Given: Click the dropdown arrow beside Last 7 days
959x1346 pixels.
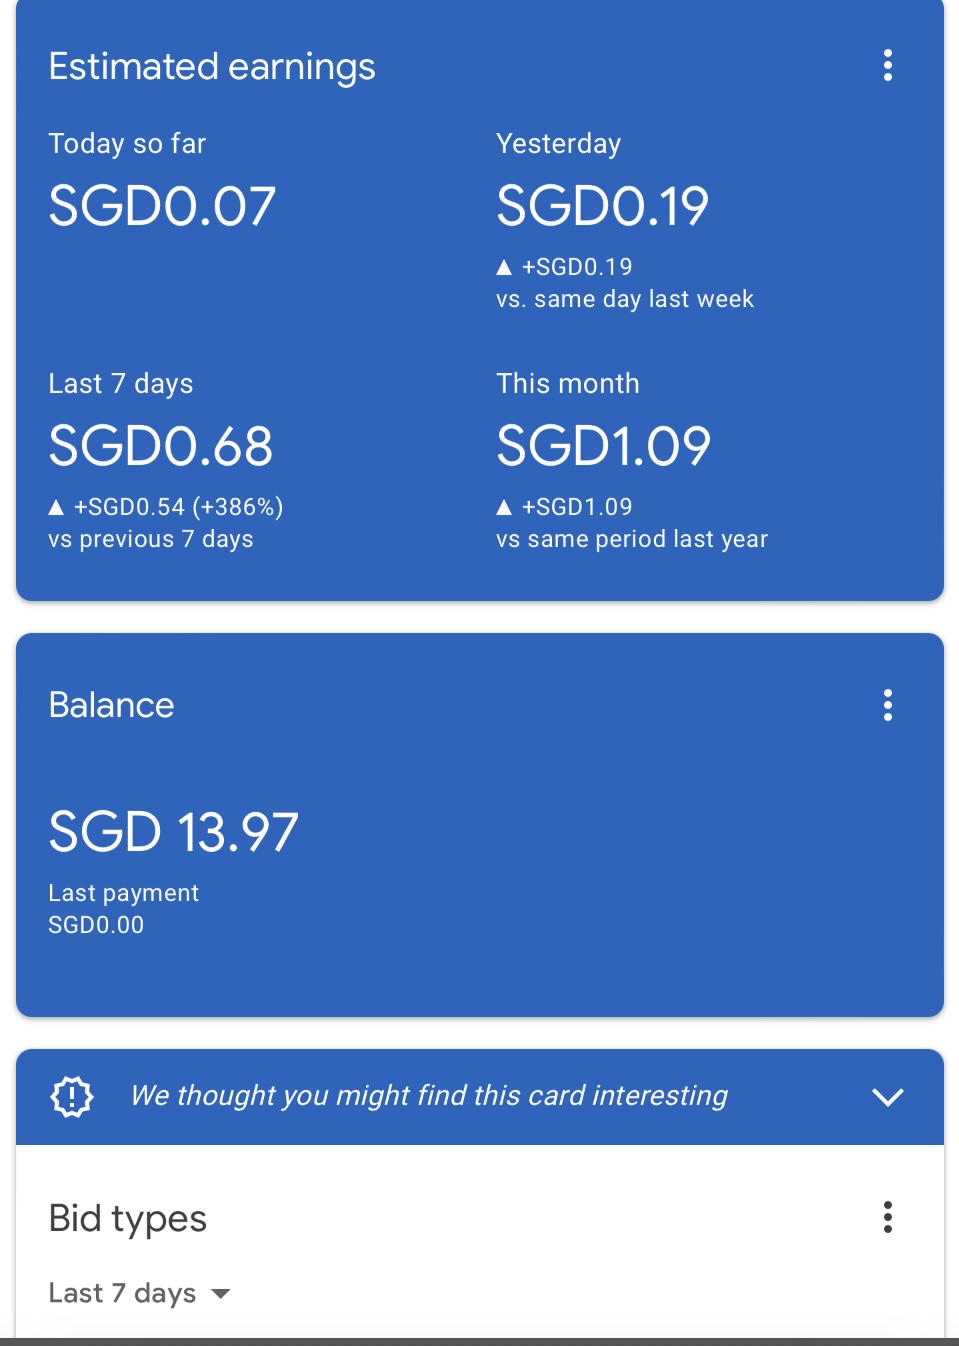Looking at the screenshot, I should pyautogui.click(x=221, y=1294).
